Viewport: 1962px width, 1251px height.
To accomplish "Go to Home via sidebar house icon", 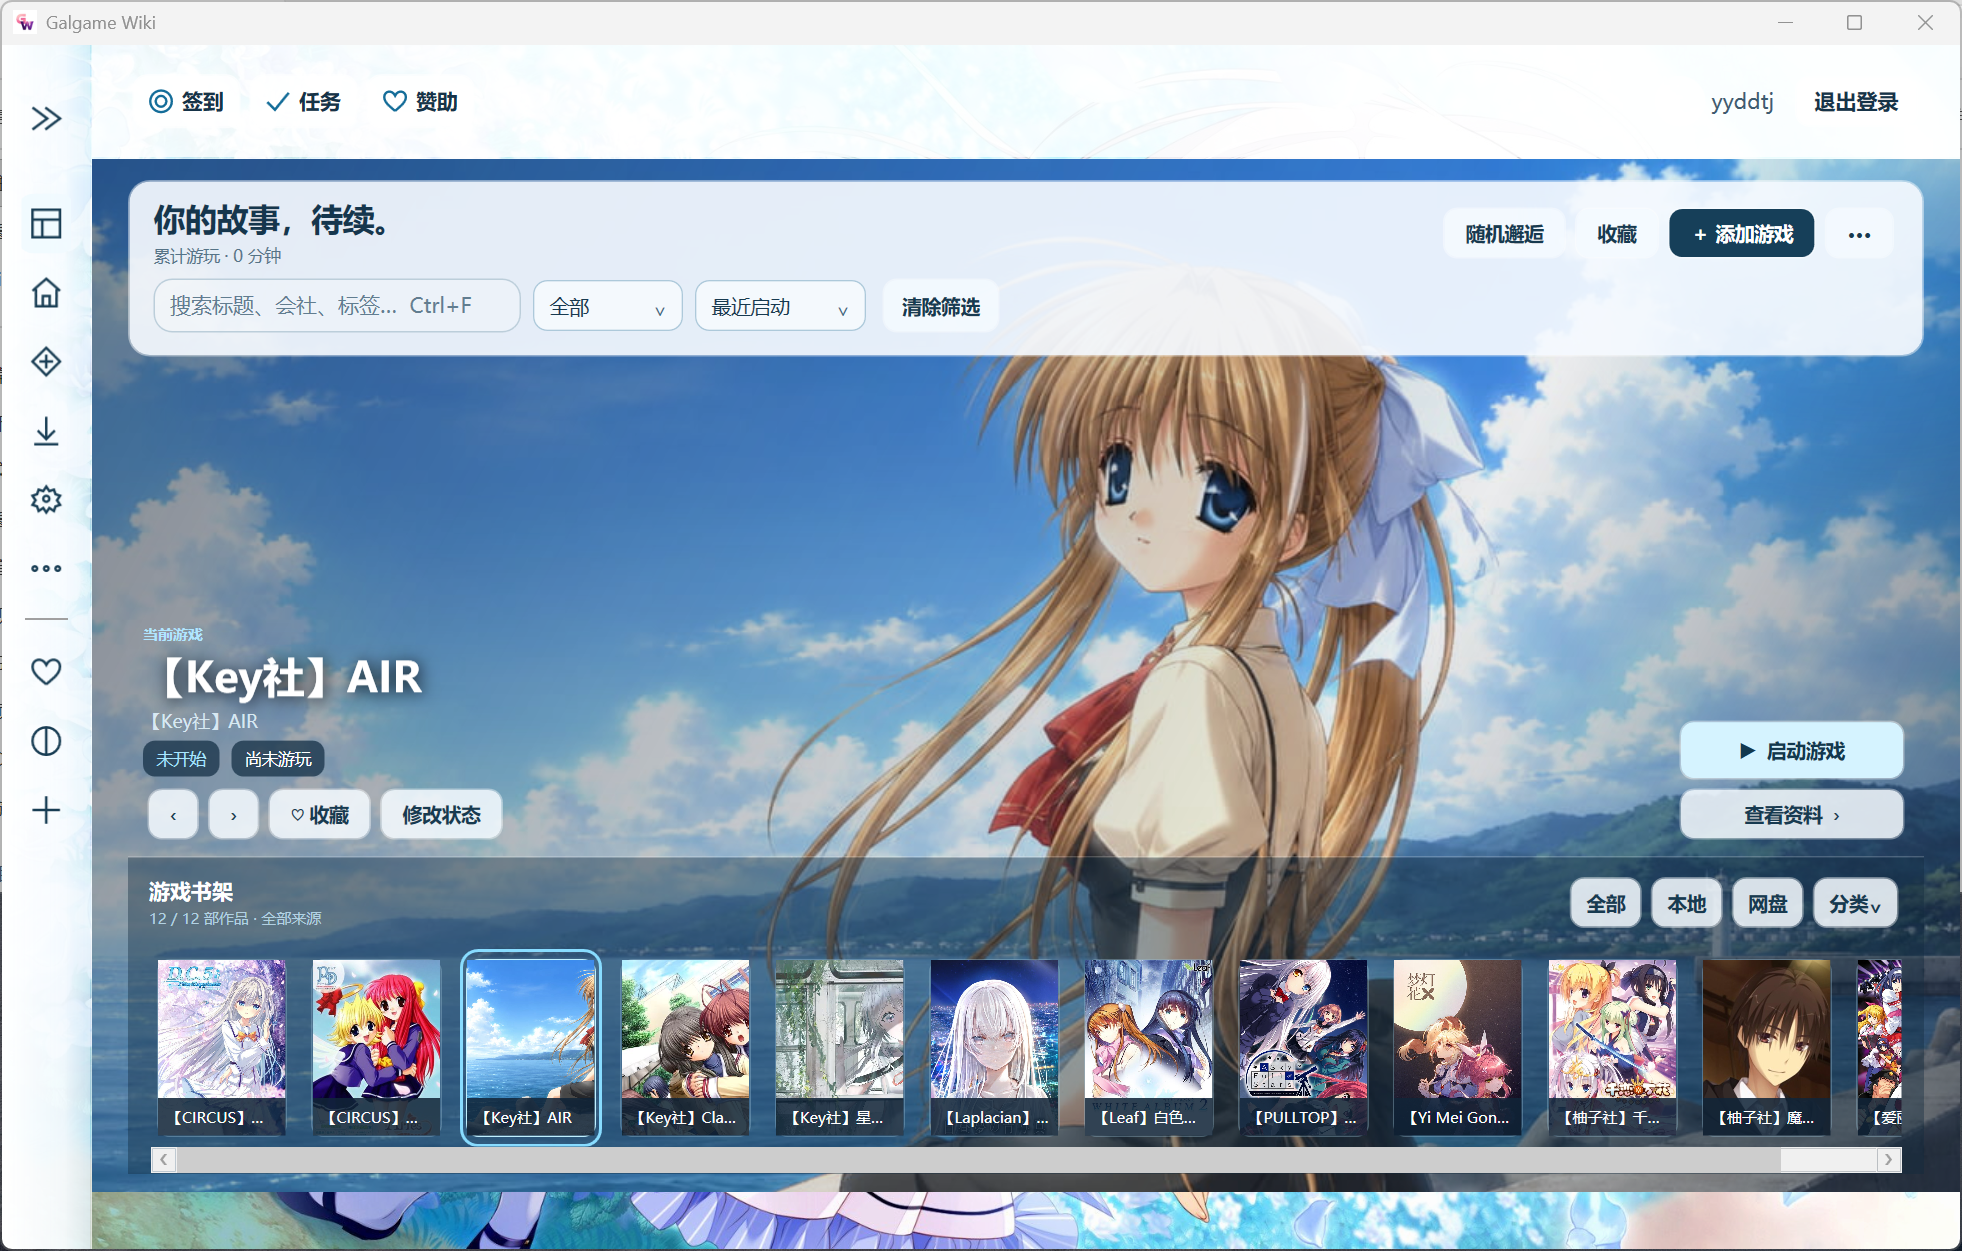I will click(46, 292).
